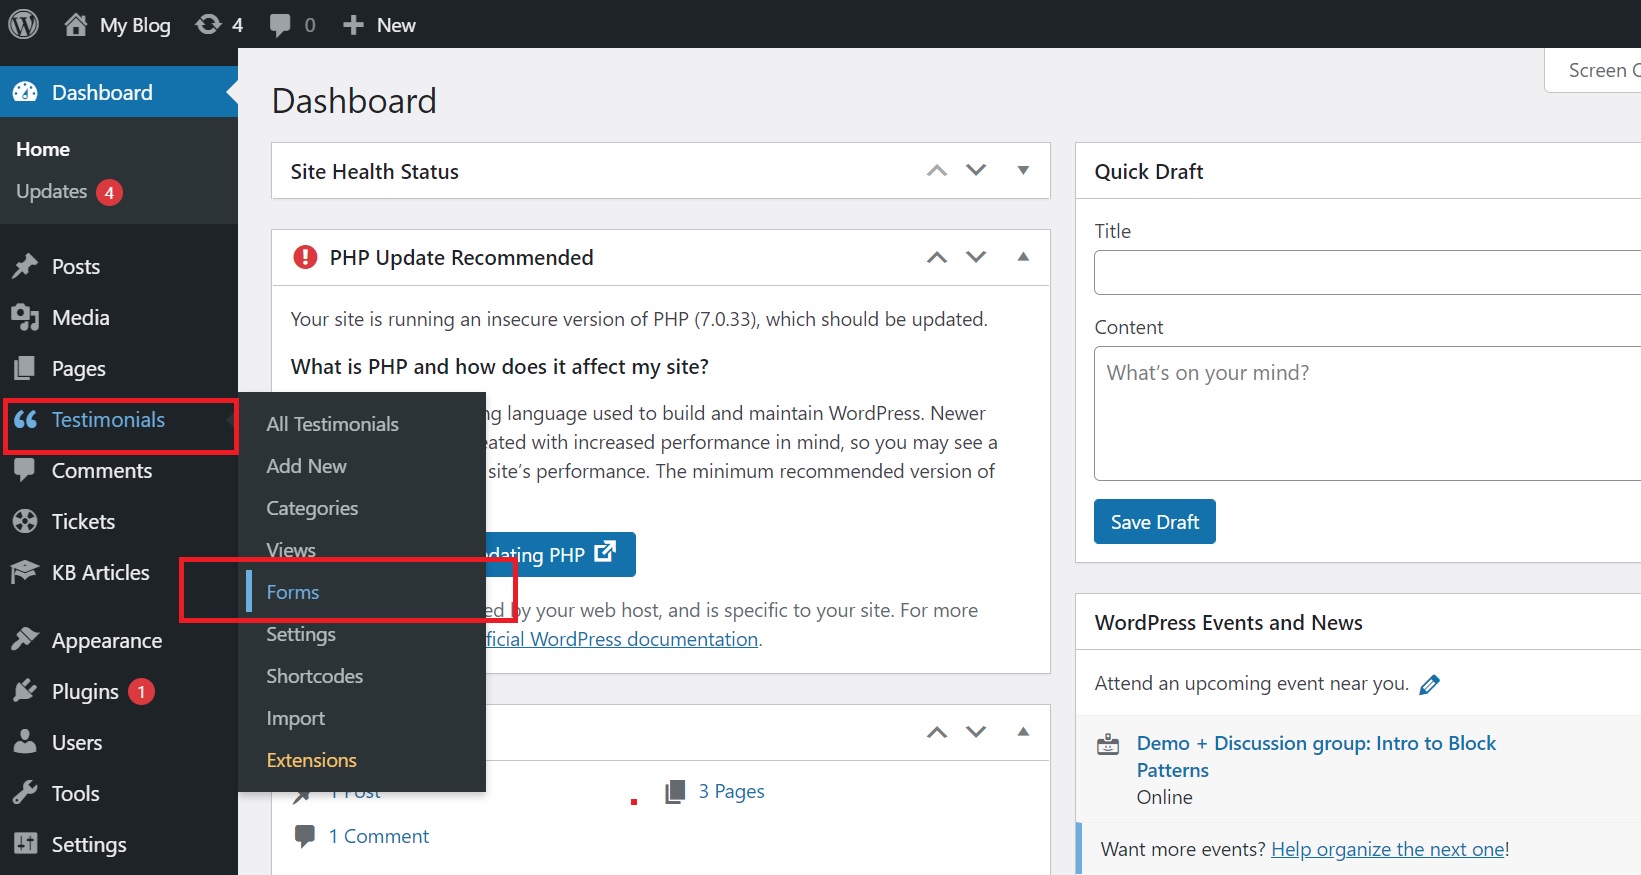Focus the What's on your mind content box
The width and height of the screenshot is (1641, 875).
(1367, 413)
